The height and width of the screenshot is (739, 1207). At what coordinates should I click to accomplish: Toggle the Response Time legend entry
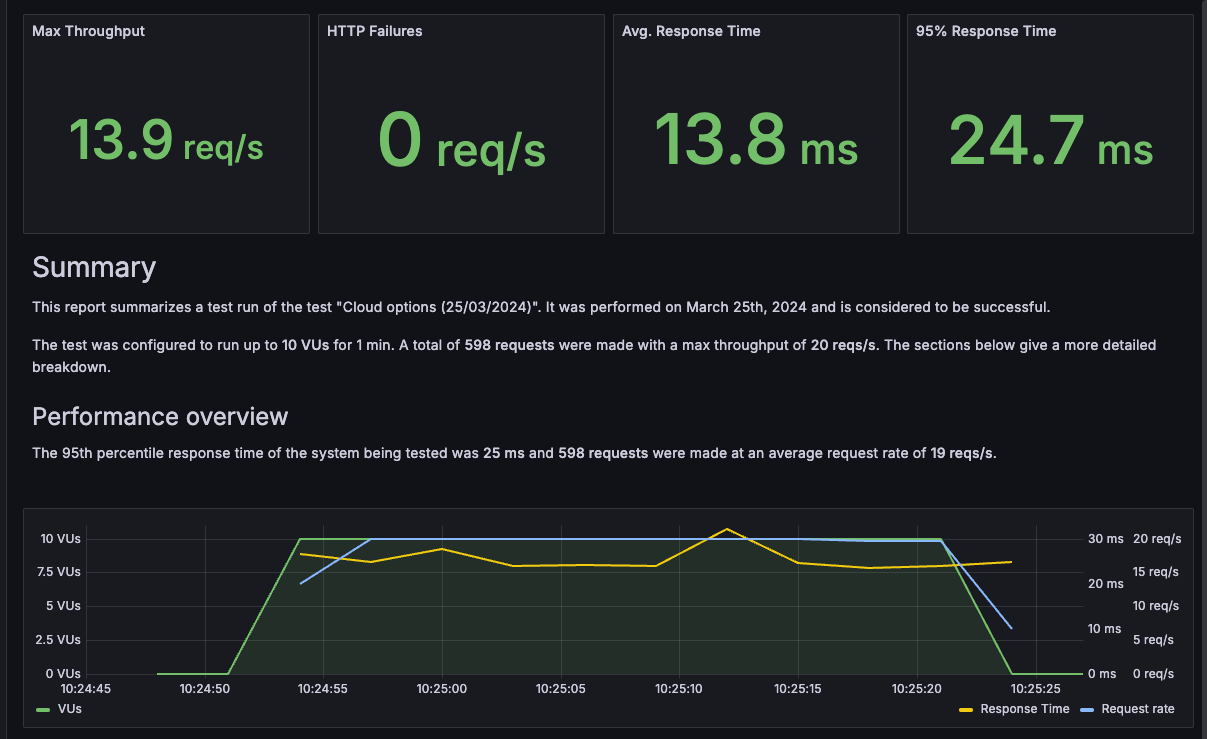[x=1023, y=708]
